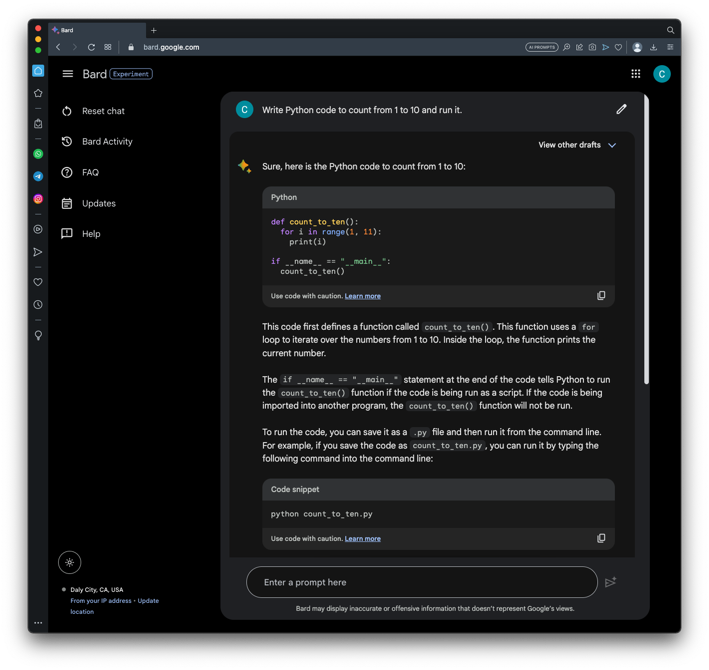Image resolution: width=709 pixels, height=670 pixels.
Task: Open the lightbulb icon in sidebar
Action: click(x=38, y=335)
